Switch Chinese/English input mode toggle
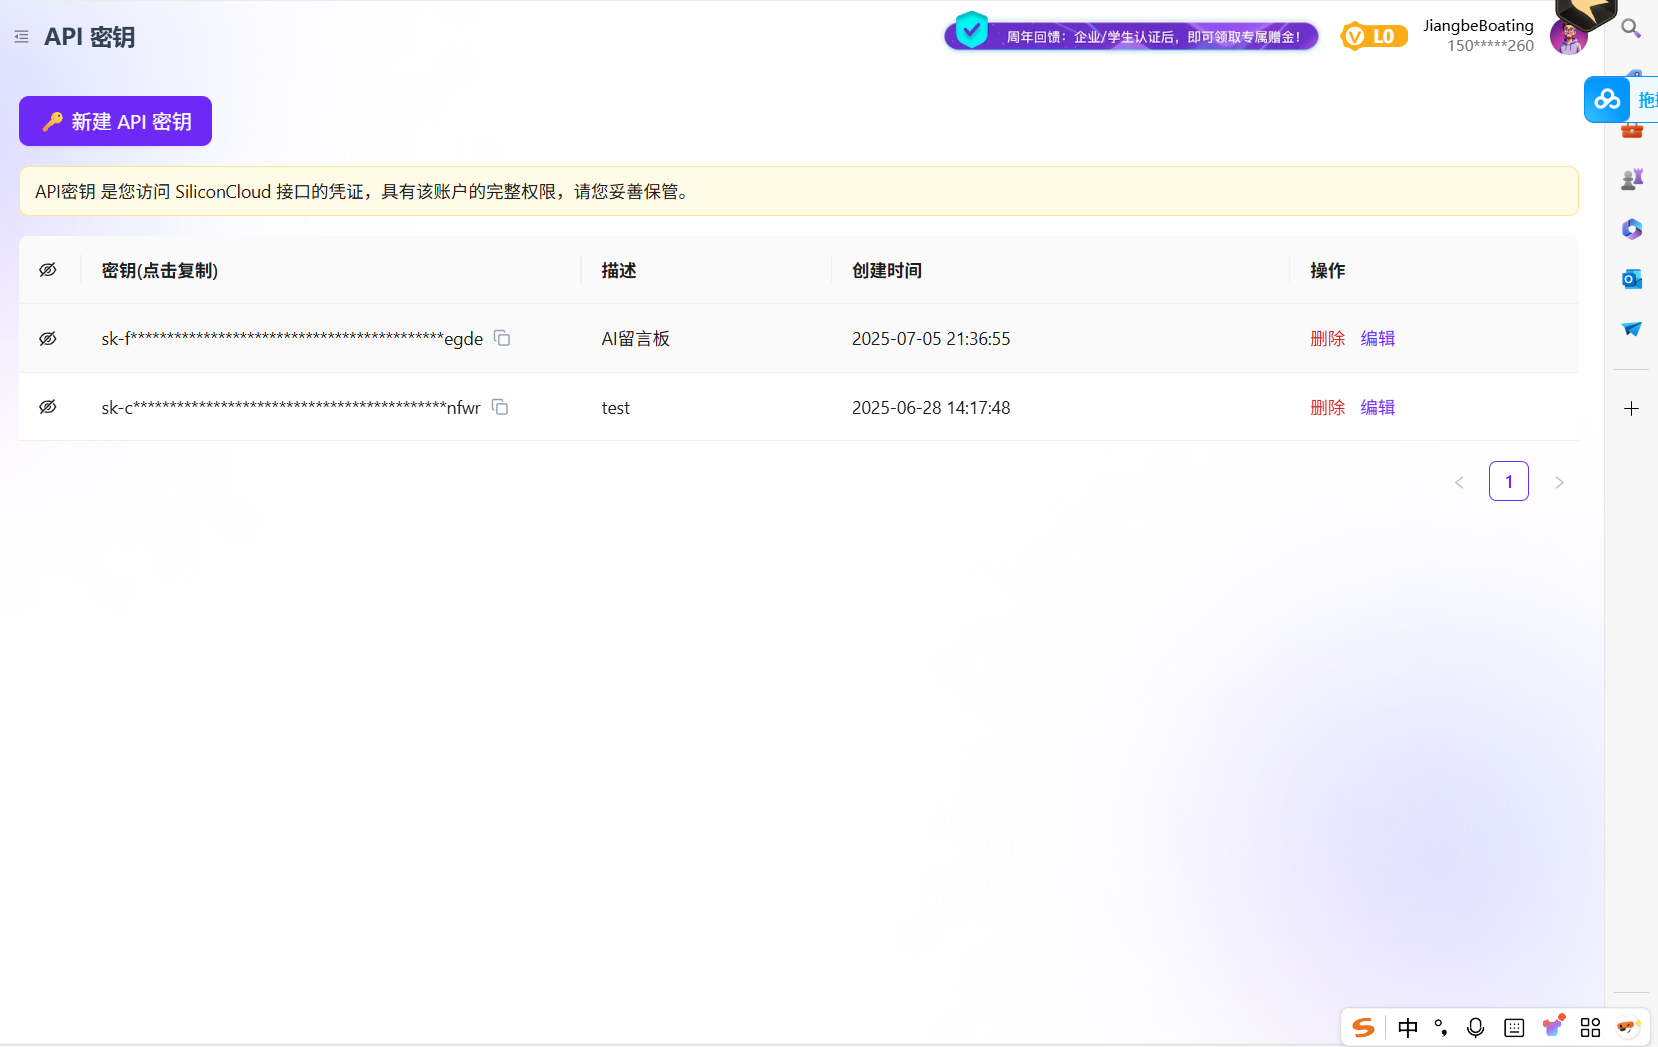Viewport: 1658px width, 1047px height. (1409, 1027)
